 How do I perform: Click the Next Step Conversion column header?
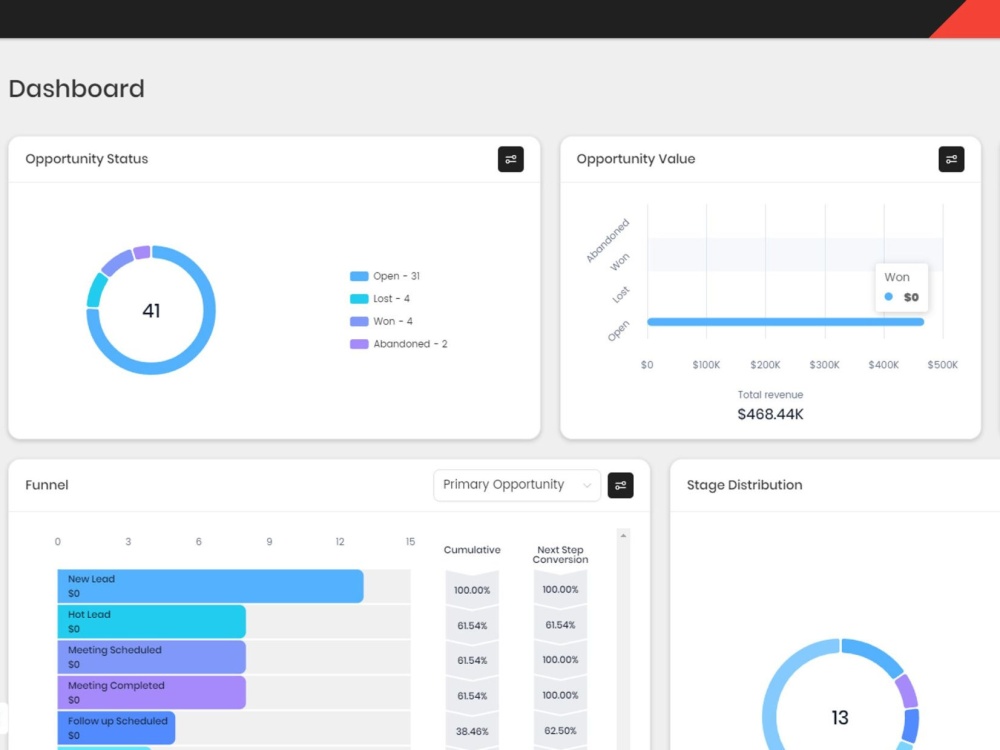click(x=560, y=554)
